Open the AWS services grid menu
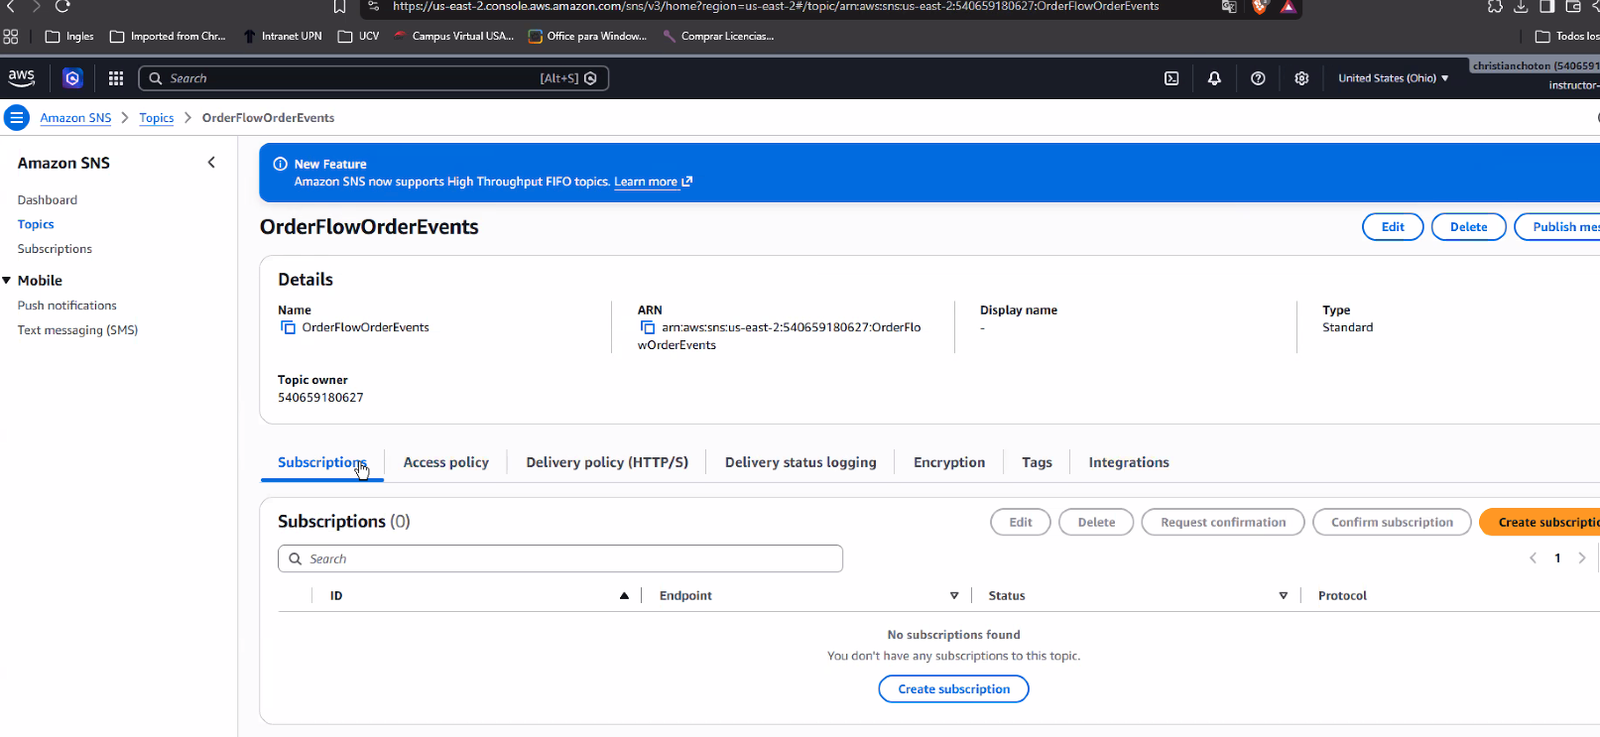This screenshot has height=737, width=1600. pos(116,78)
